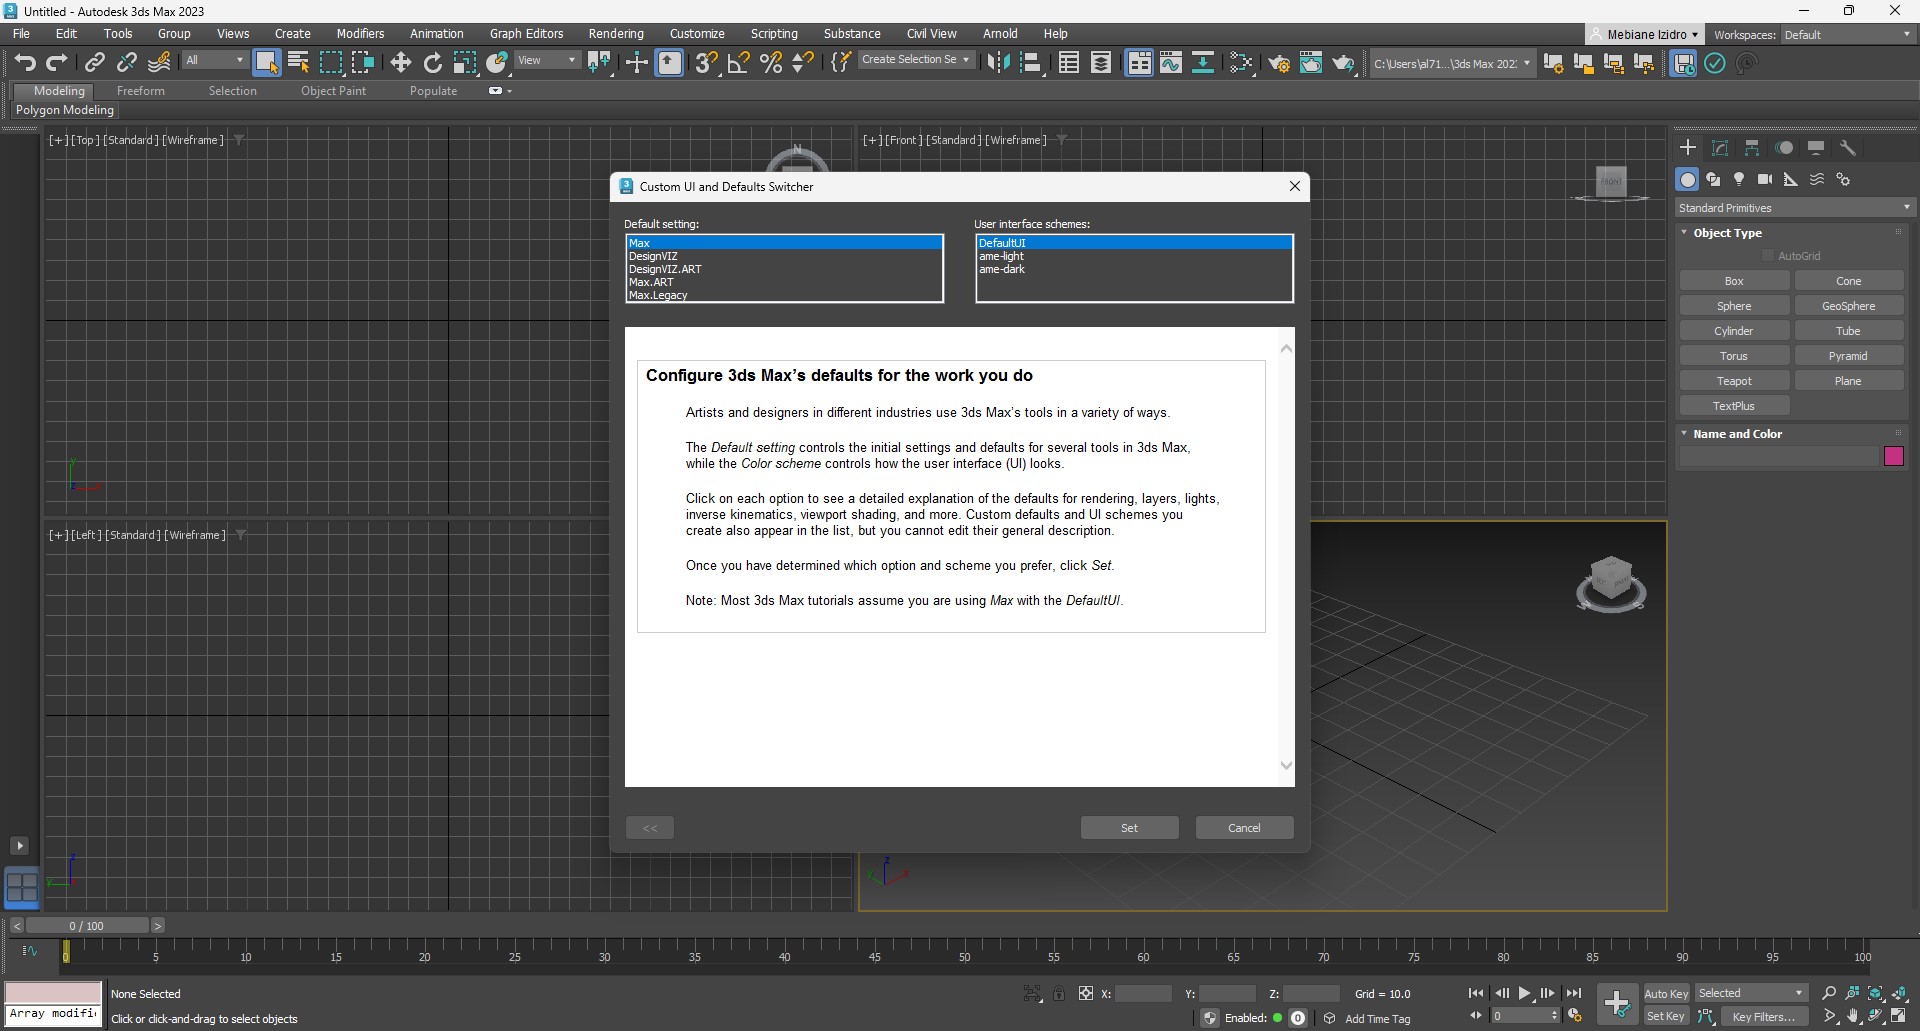This screenshot has width=1920, height=1031.
Task: Click the Teapot primitive button
Action: (x=1733, y=381)
